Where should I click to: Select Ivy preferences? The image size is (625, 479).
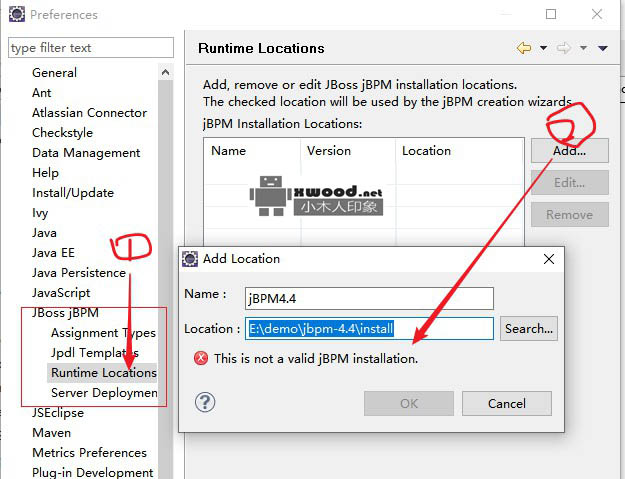coord(40,213)
